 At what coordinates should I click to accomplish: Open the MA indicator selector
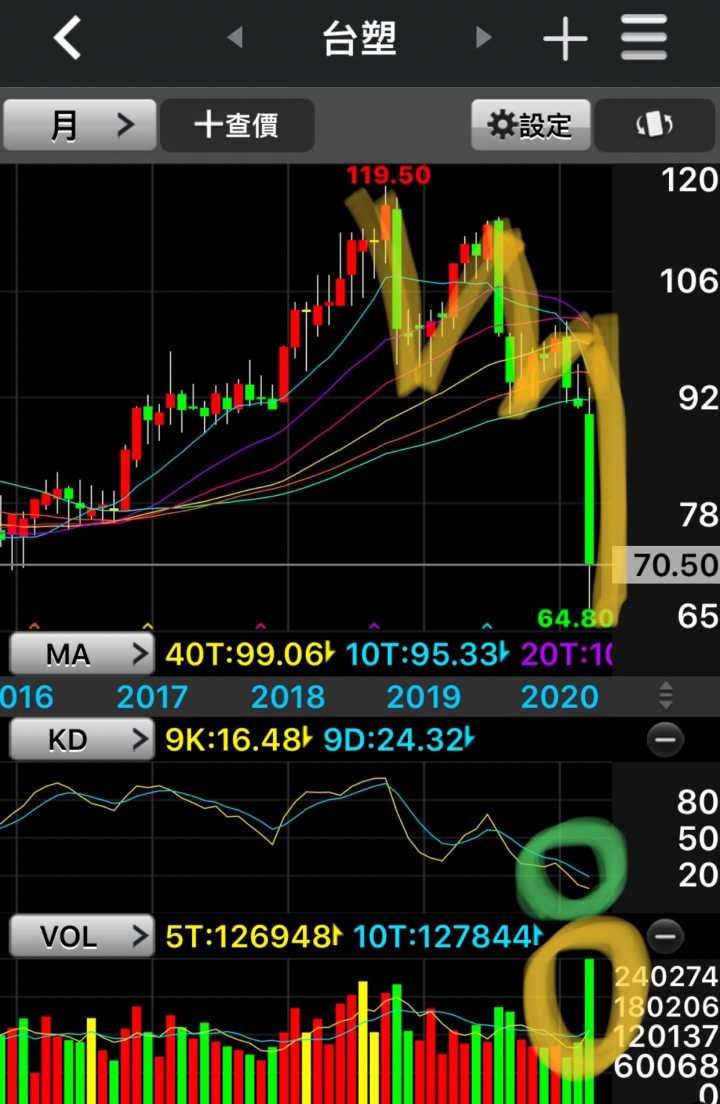[81, 654]
